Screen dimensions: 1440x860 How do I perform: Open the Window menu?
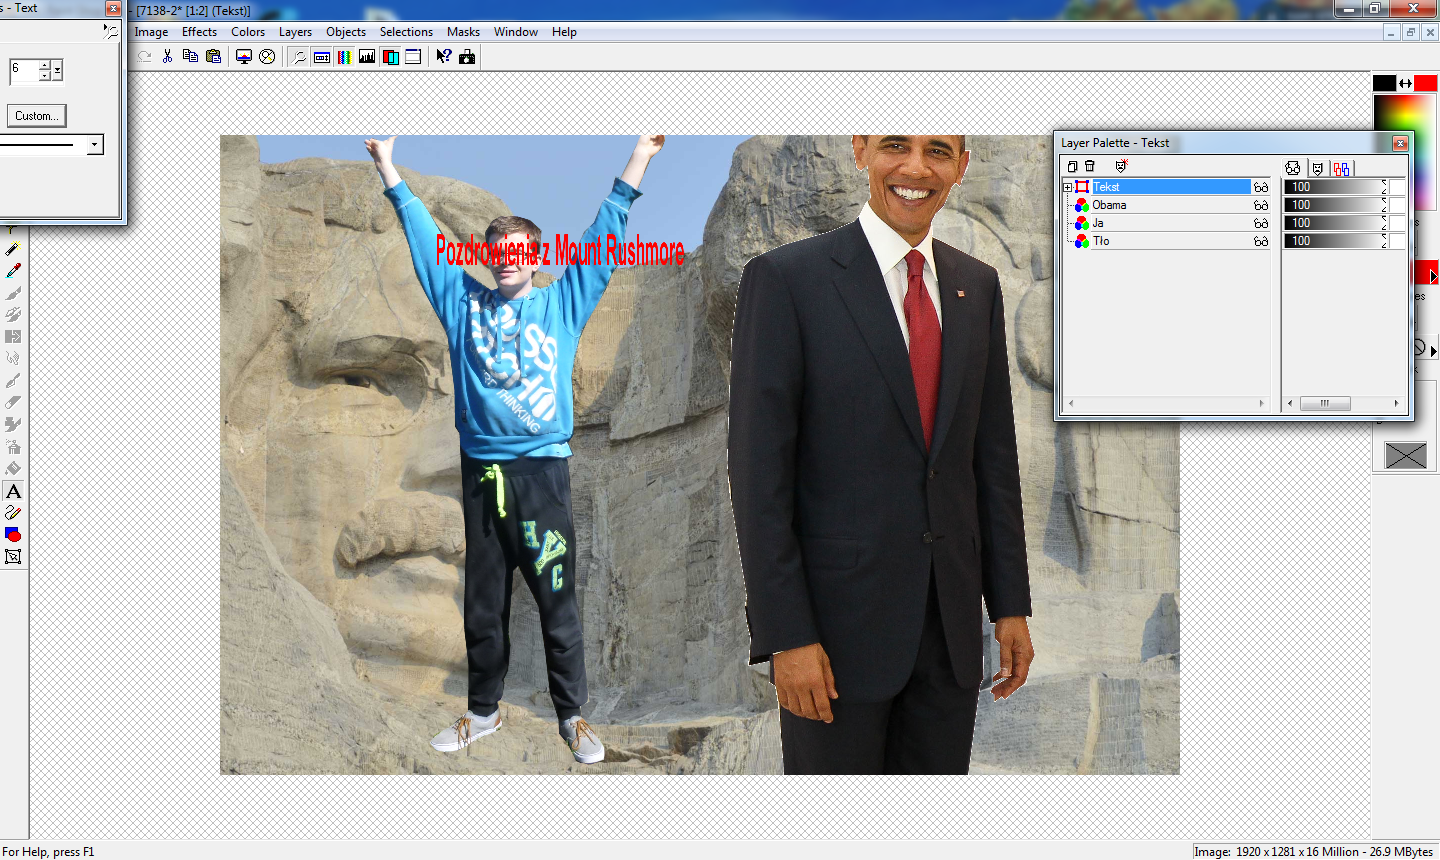tap(516, 32)
